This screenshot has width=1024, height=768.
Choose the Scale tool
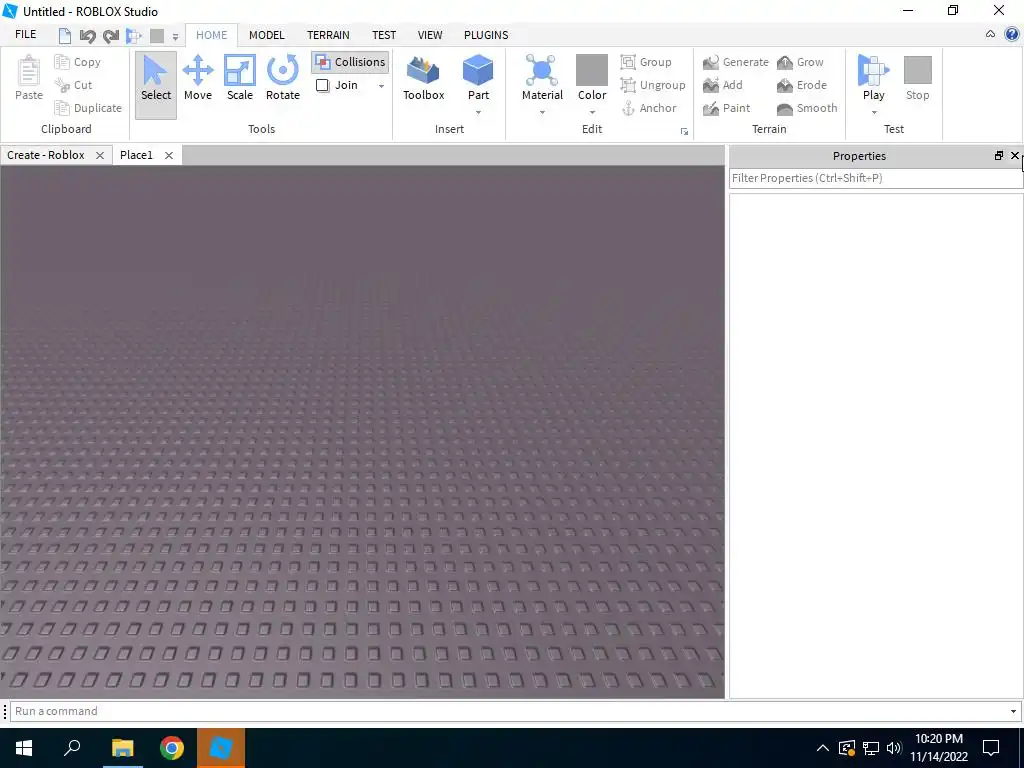(240, 78)
